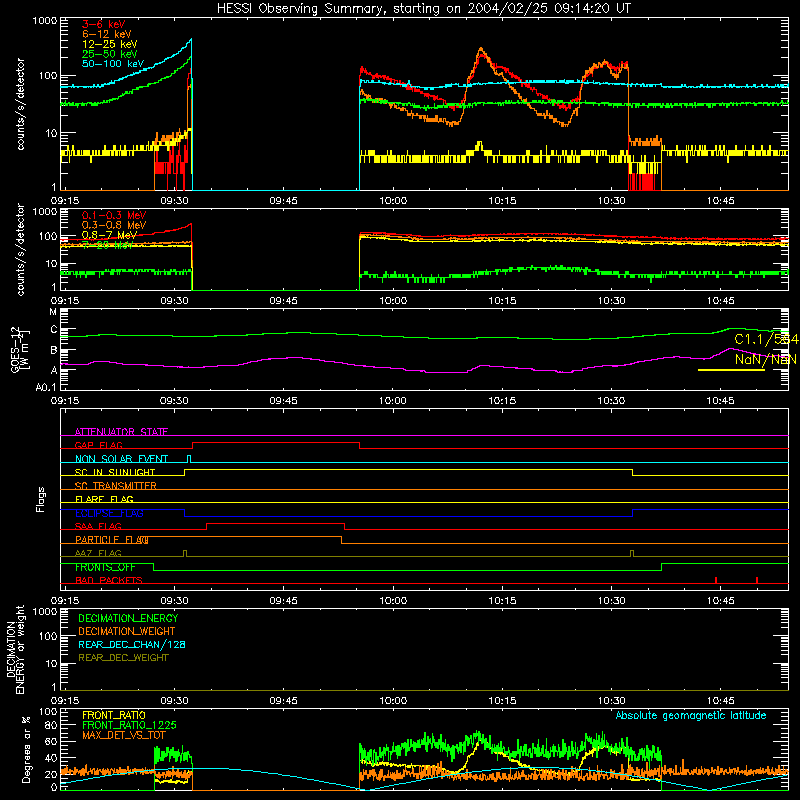Click the HESSI Observing Summary title text
The width and height of the screenshot is (800, 800).
pos(423,9)
